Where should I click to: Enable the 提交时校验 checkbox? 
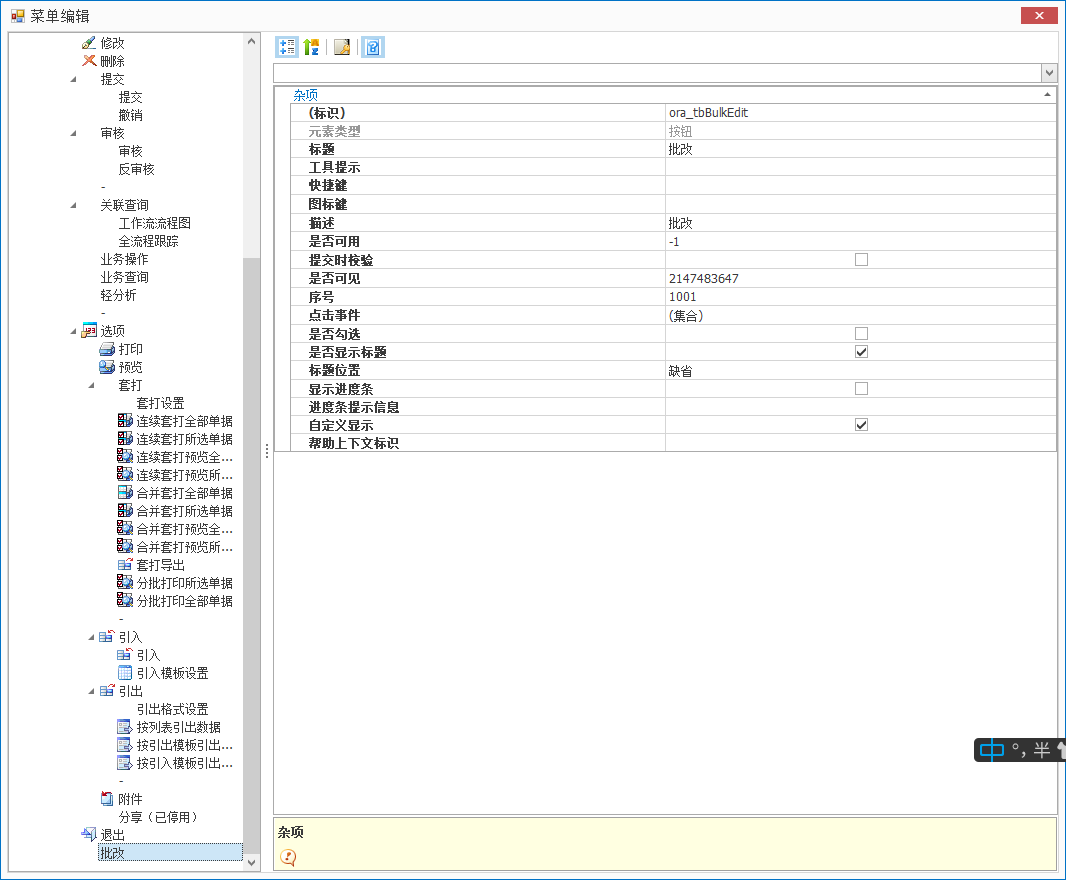(861, 260)
